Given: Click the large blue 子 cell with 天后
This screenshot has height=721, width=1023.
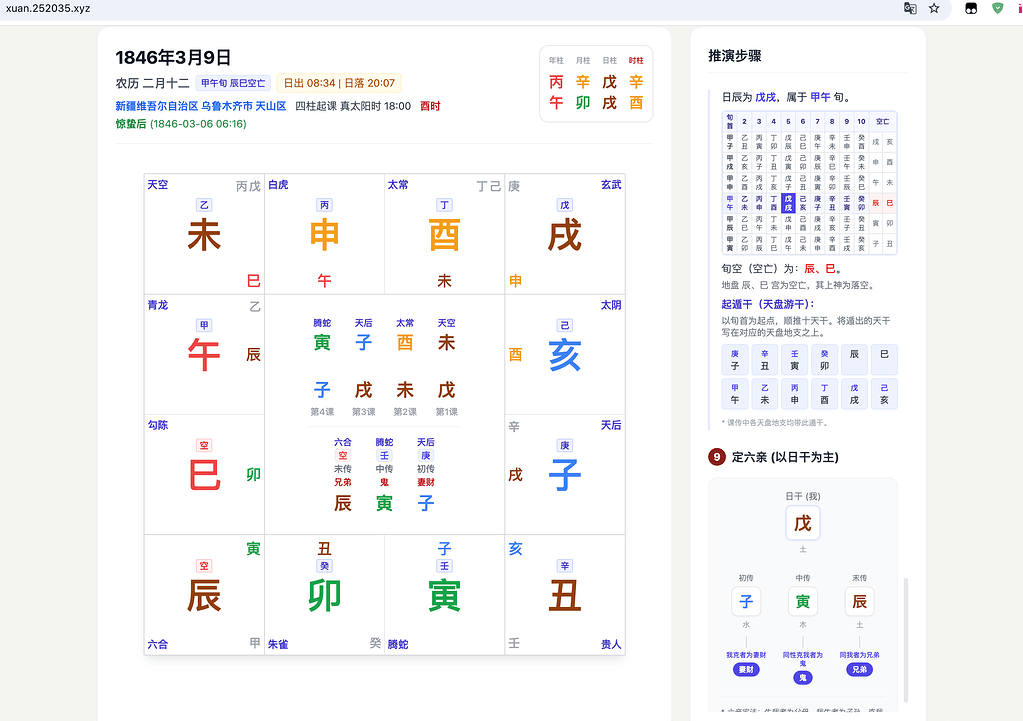Looking at the screenshot, I should (x=564, y=474).
